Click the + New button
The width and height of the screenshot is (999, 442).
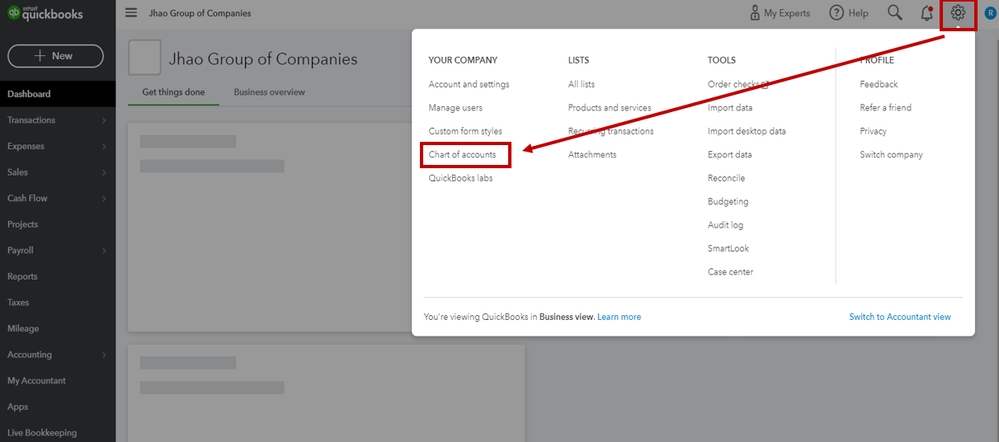[x=55, y=56]
